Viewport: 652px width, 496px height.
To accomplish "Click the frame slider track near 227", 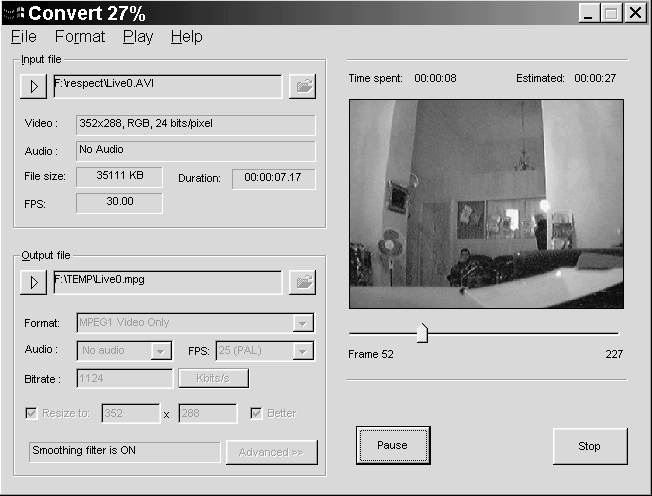I will (613, 333).
